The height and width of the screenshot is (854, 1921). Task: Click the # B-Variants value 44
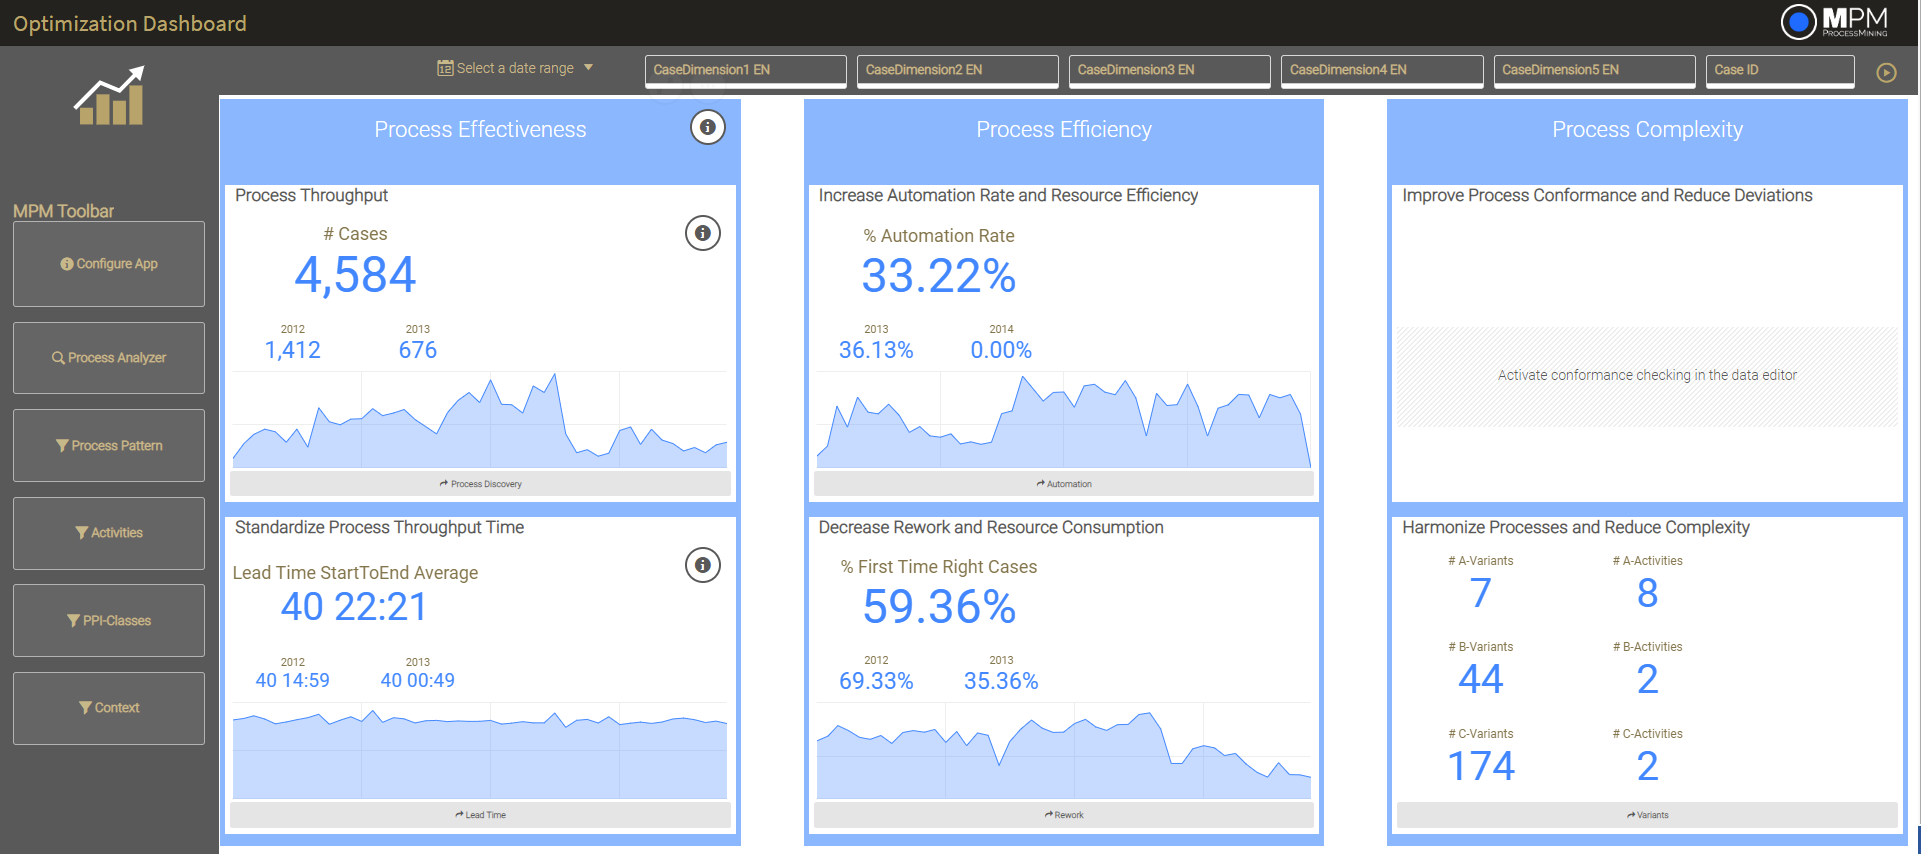pos(1481,680)
